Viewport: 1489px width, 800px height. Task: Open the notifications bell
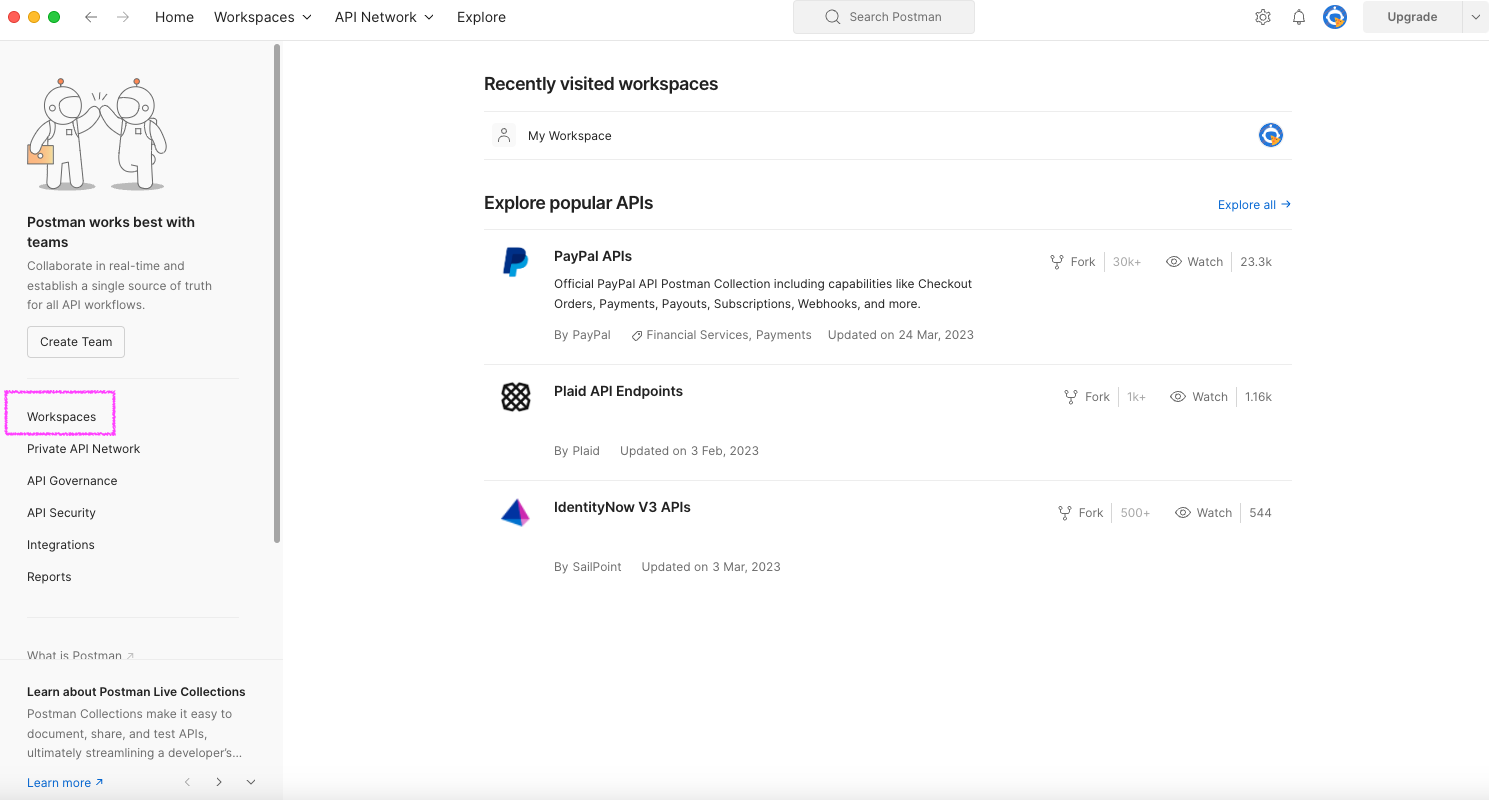click(1299, 17)
